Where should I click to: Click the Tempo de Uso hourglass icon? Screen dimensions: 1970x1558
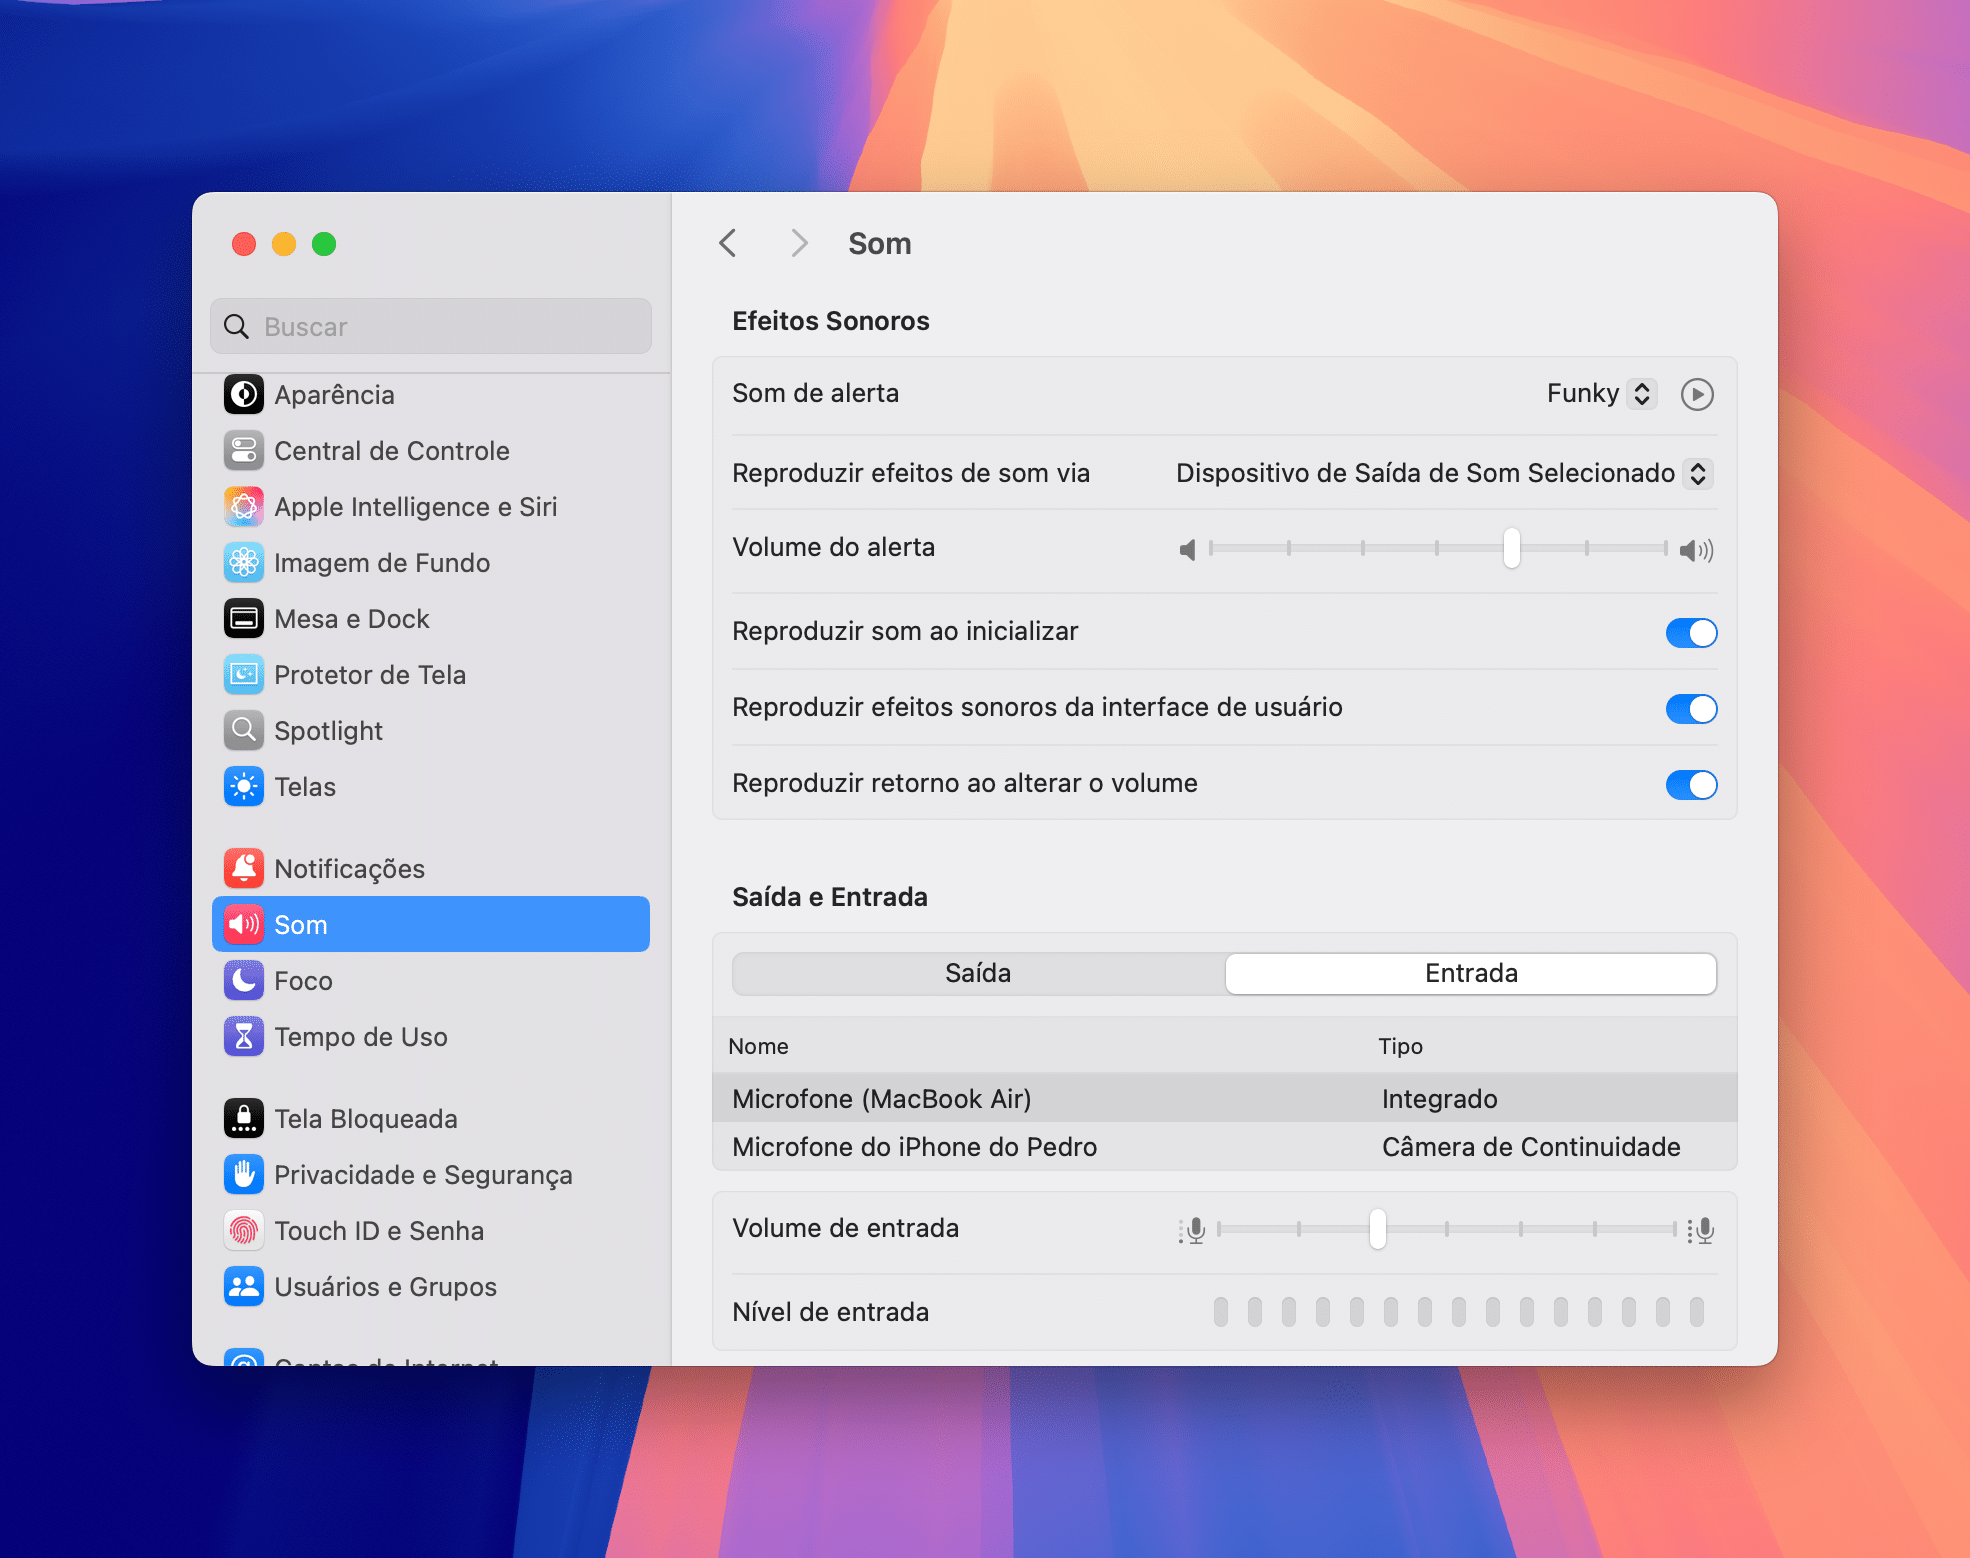point(244,1037)
